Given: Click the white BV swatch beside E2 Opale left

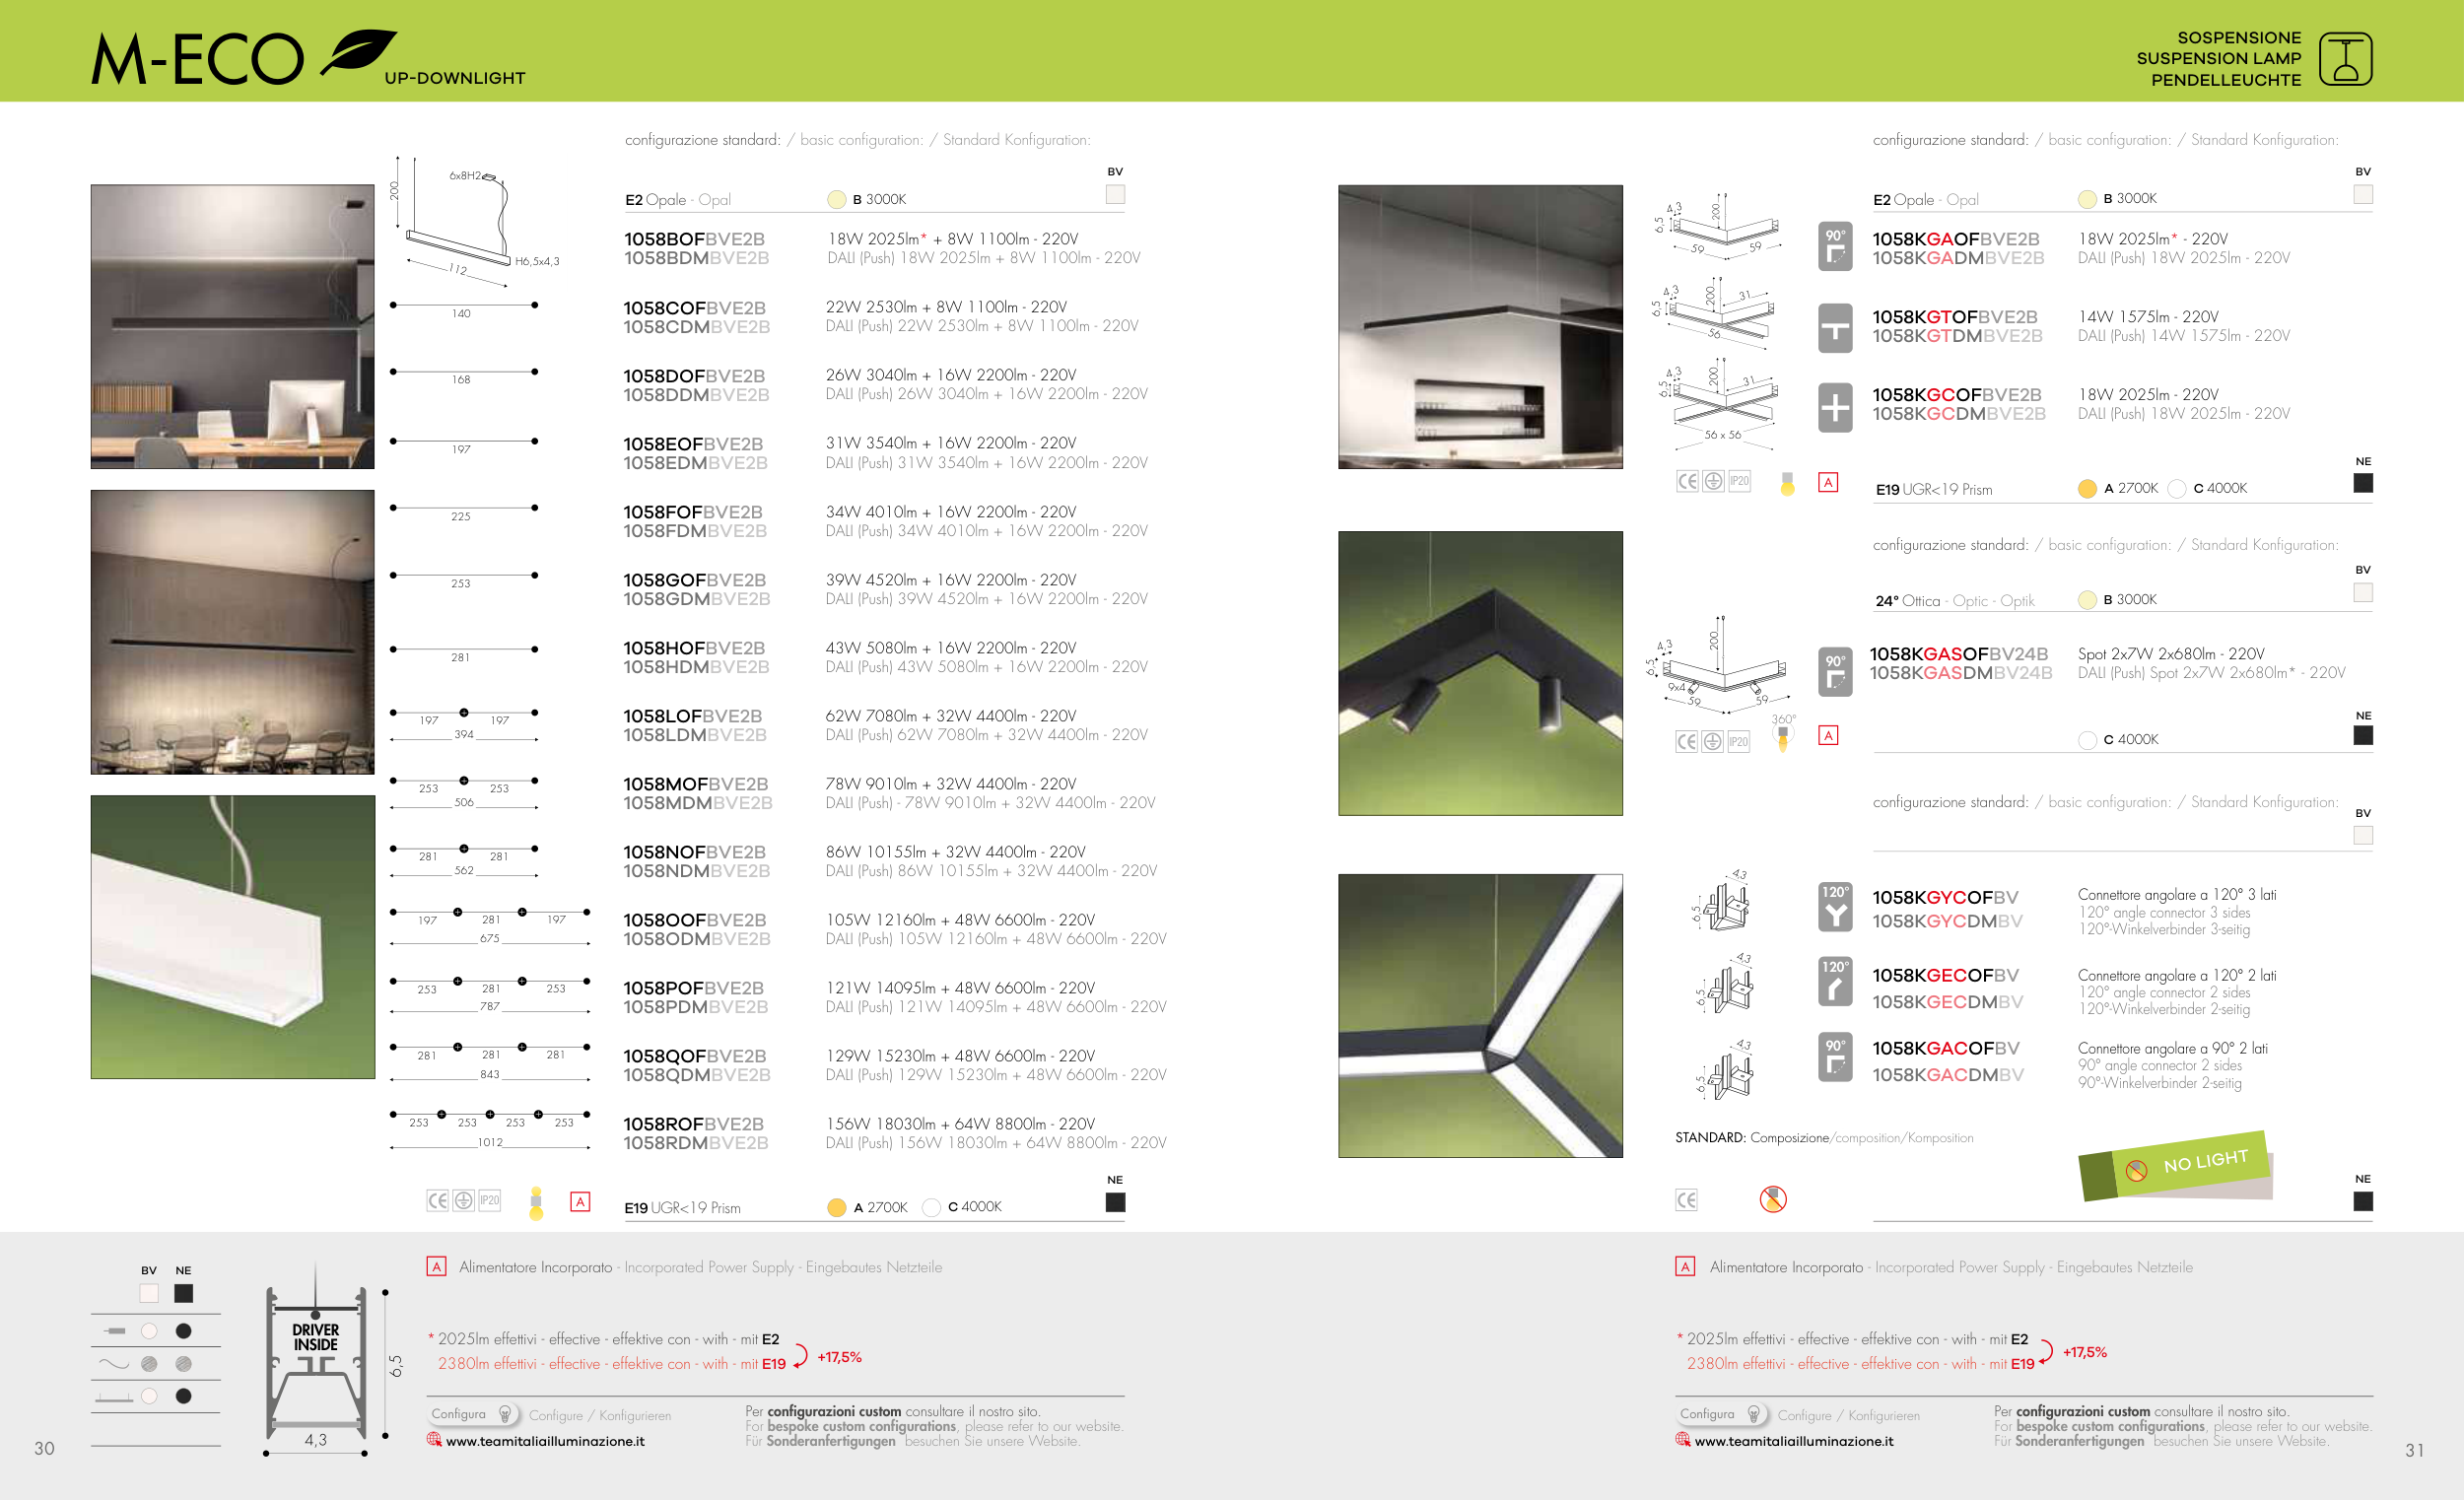Looking at the screenshot, I should click(1115, 195).
